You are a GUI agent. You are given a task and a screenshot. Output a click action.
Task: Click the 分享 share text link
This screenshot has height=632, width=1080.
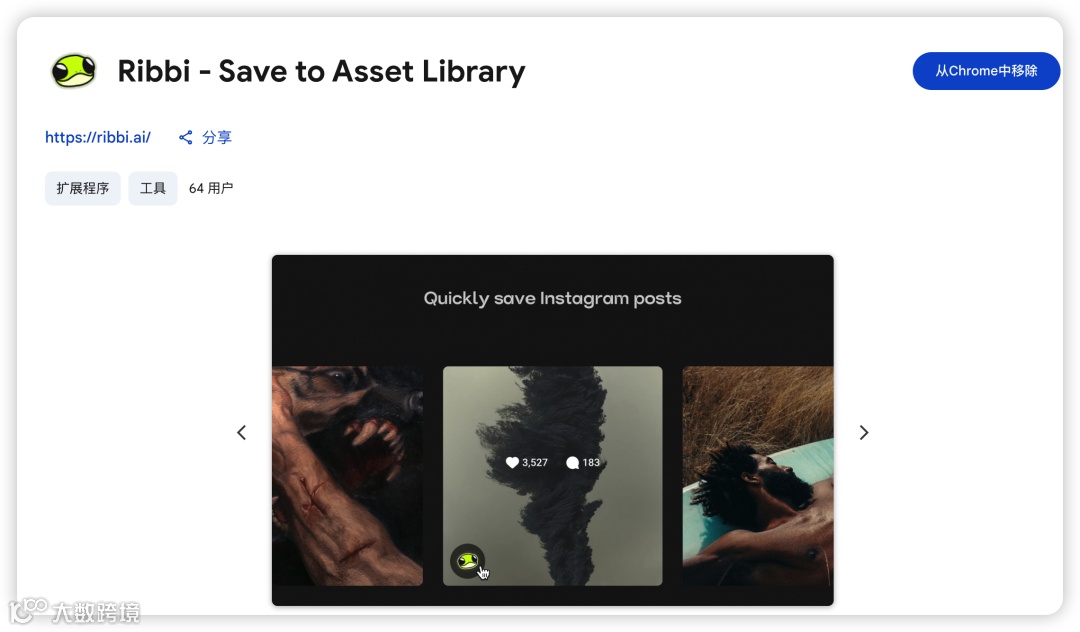(x=216, y=138)
